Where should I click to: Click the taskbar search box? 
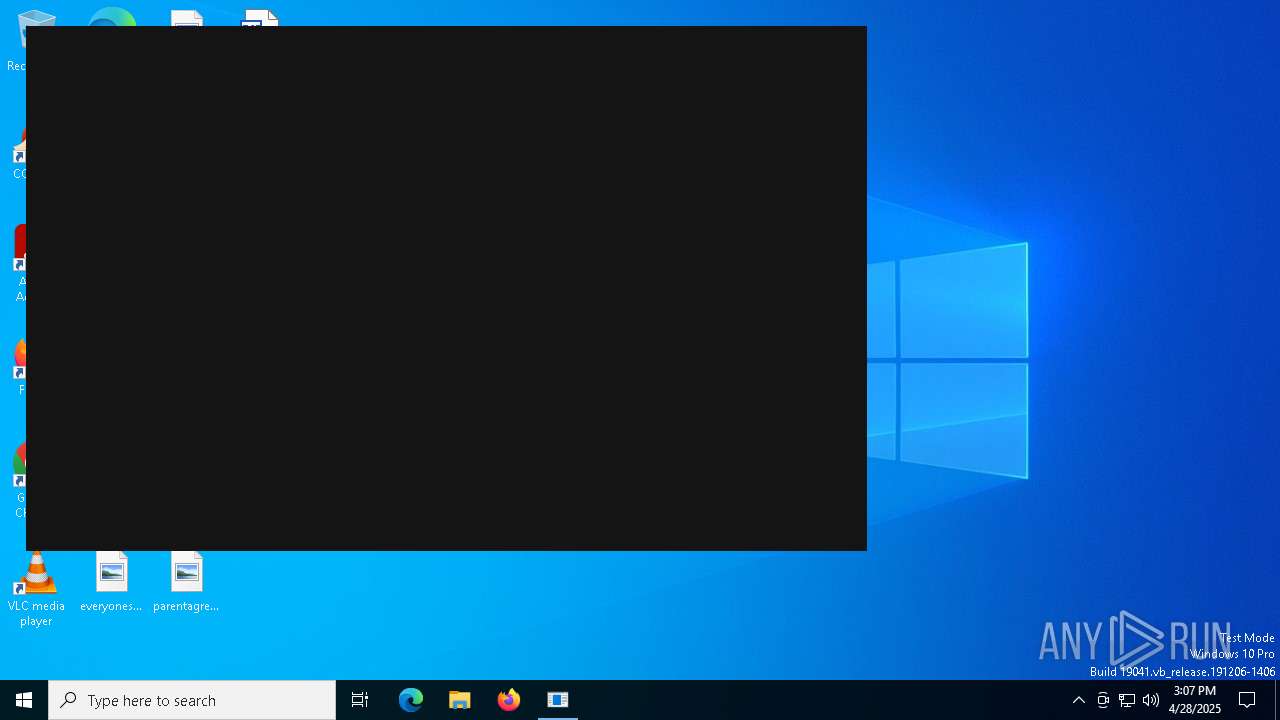coord(192,700)
